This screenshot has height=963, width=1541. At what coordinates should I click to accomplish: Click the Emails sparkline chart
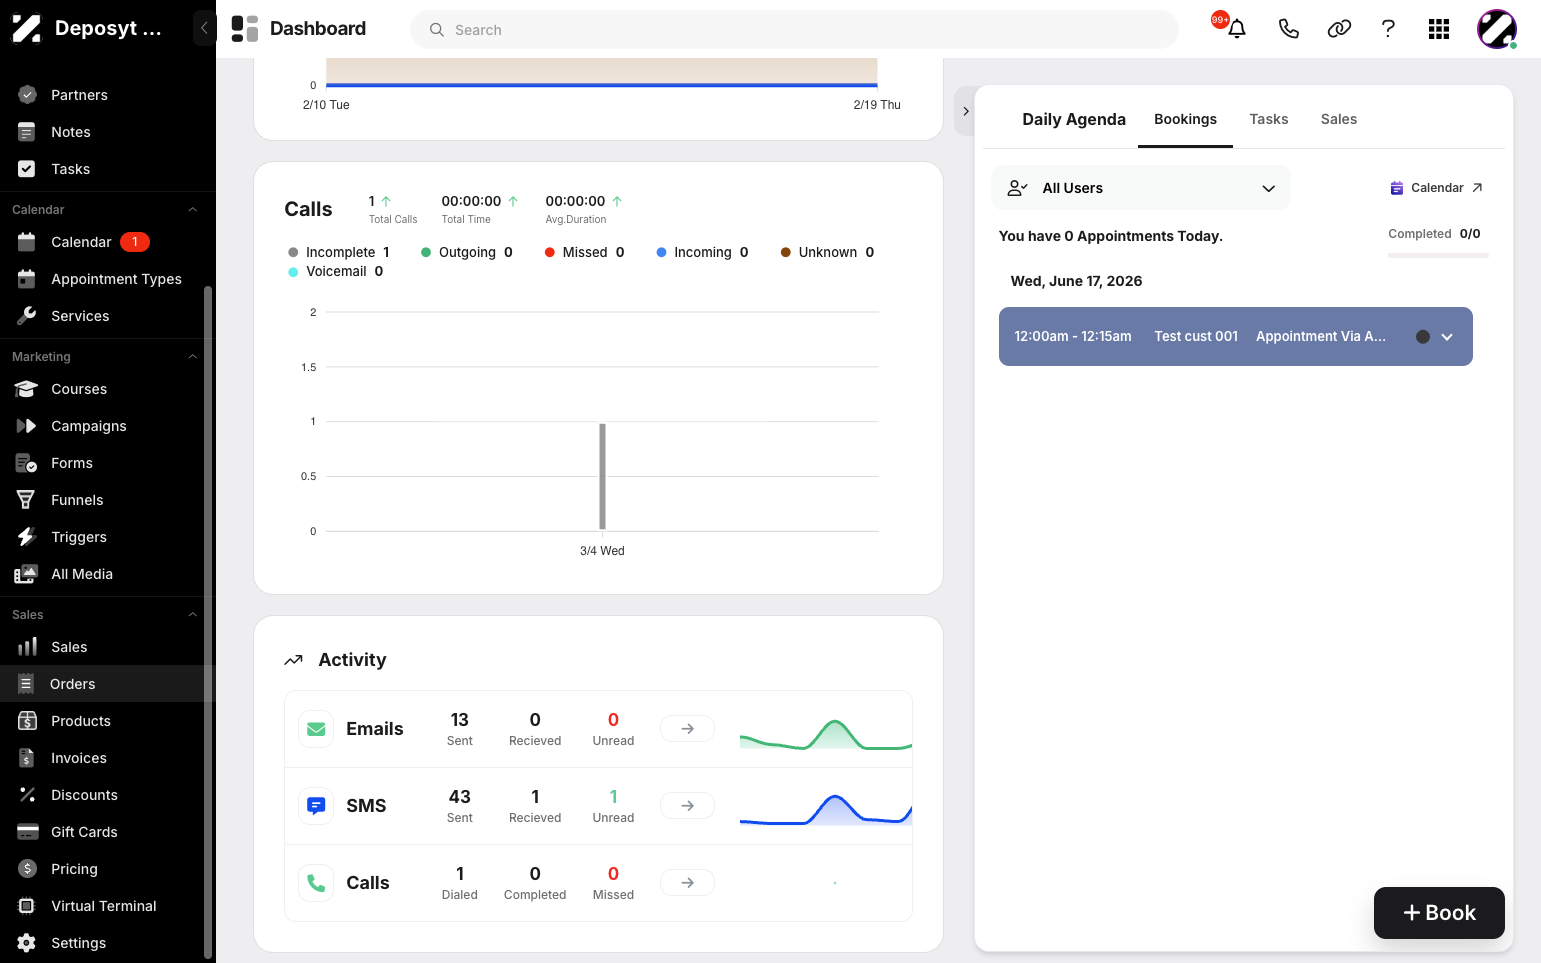(825, 734)
